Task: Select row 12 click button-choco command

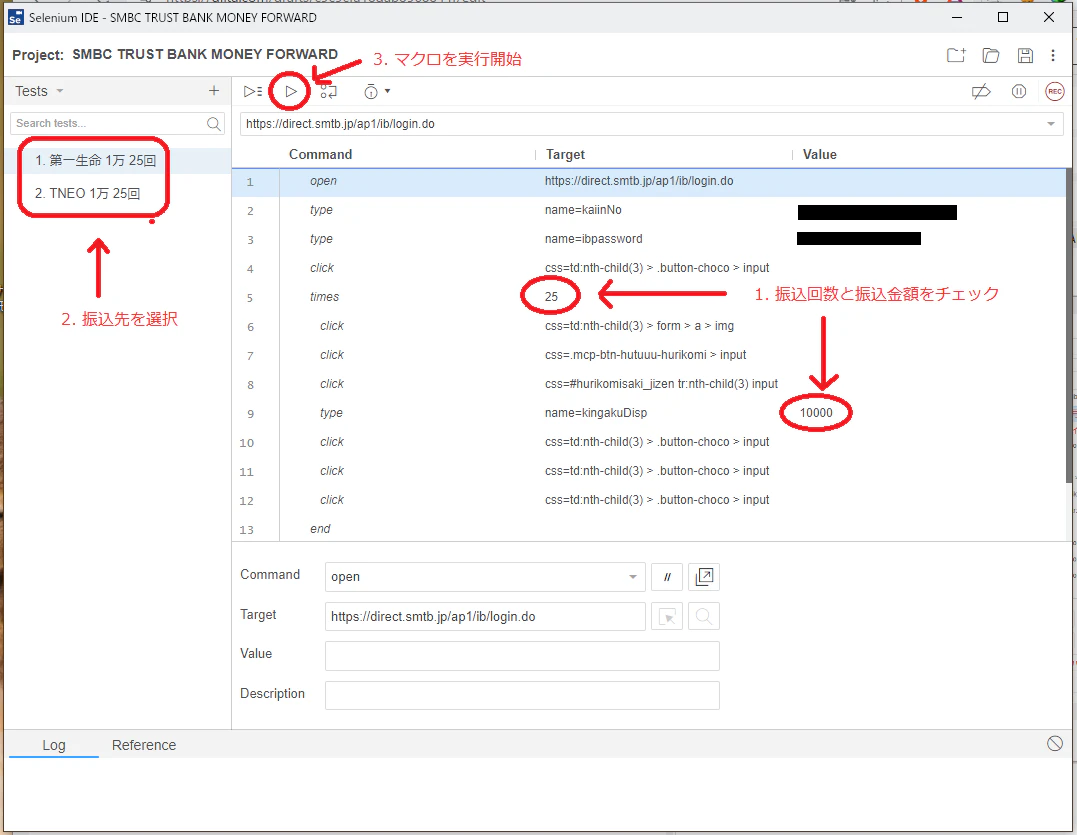Action: 648,500
